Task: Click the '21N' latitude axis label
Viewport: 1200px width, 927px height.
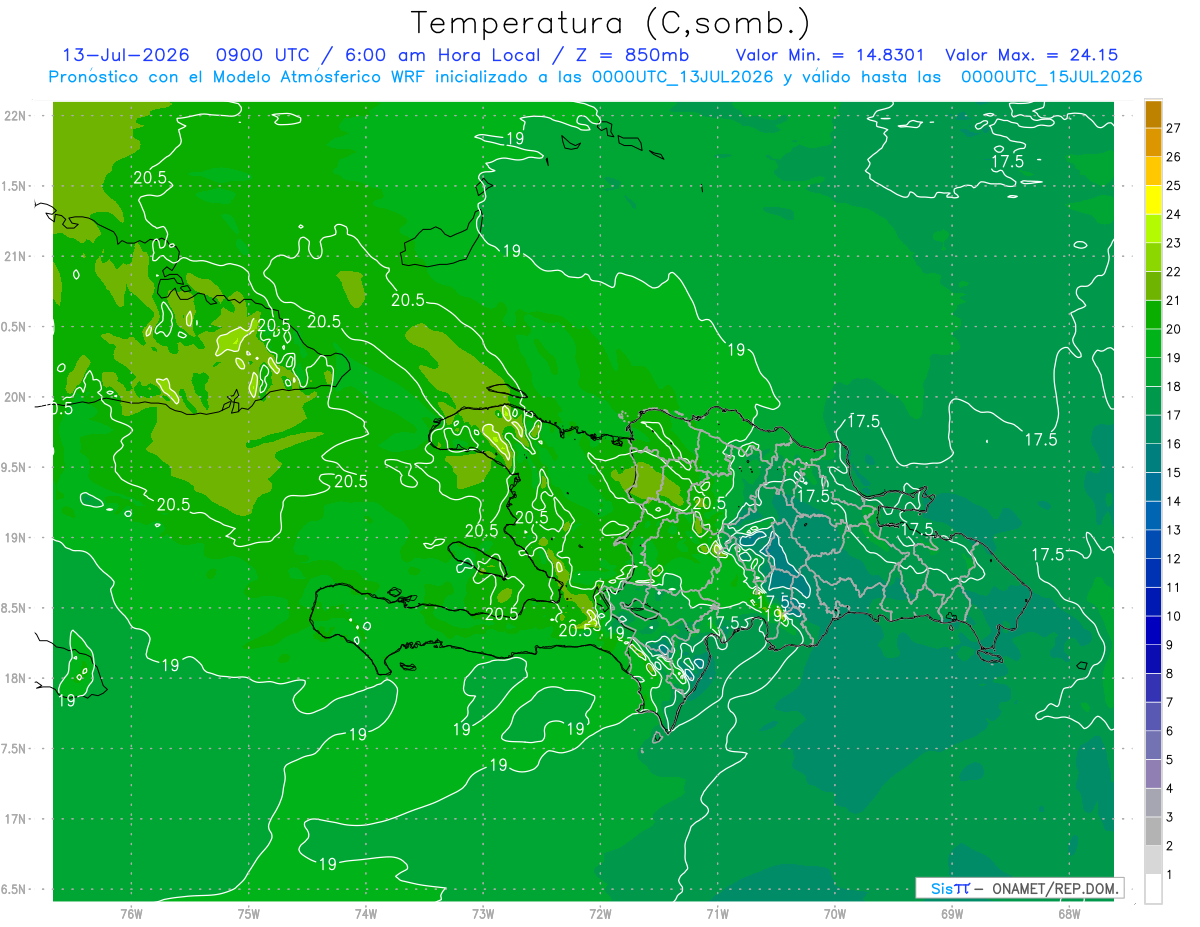Action: [14, 256]
